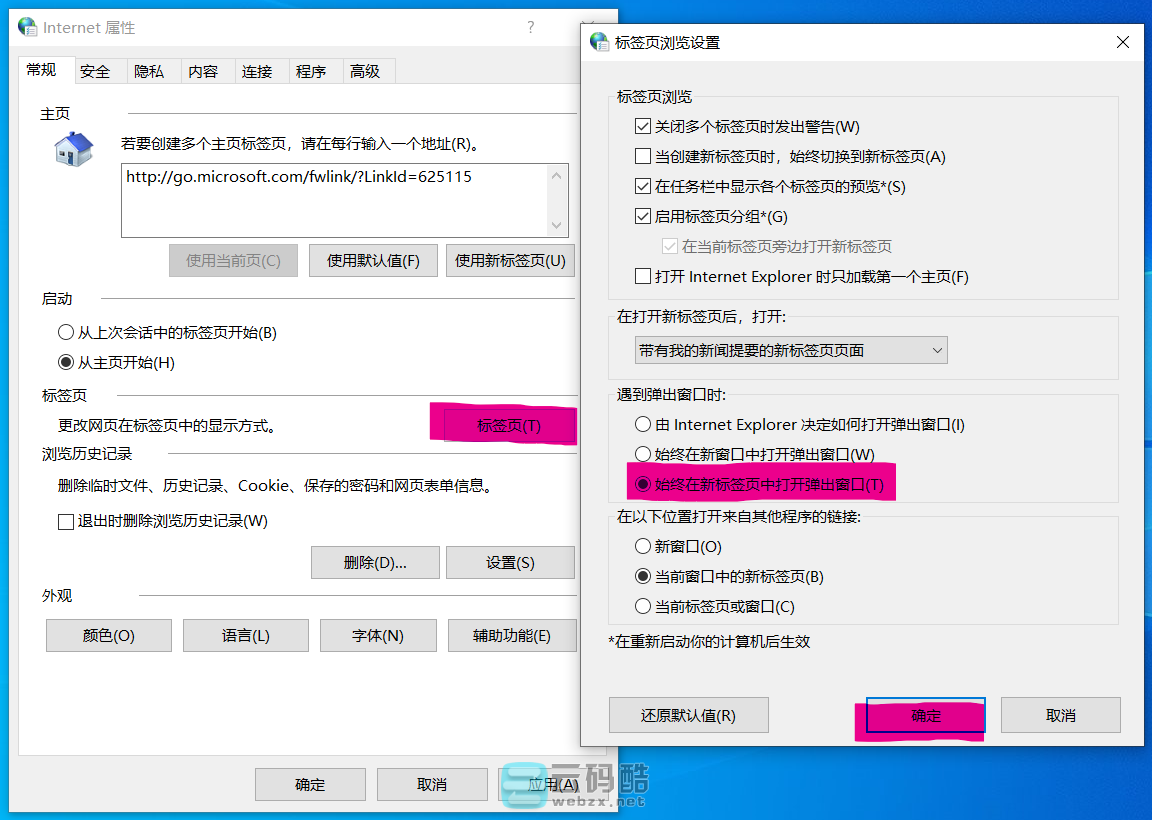Disable 启用标签页分组 option
This screenshot has width=1152, height=820.
click(641, 217)
